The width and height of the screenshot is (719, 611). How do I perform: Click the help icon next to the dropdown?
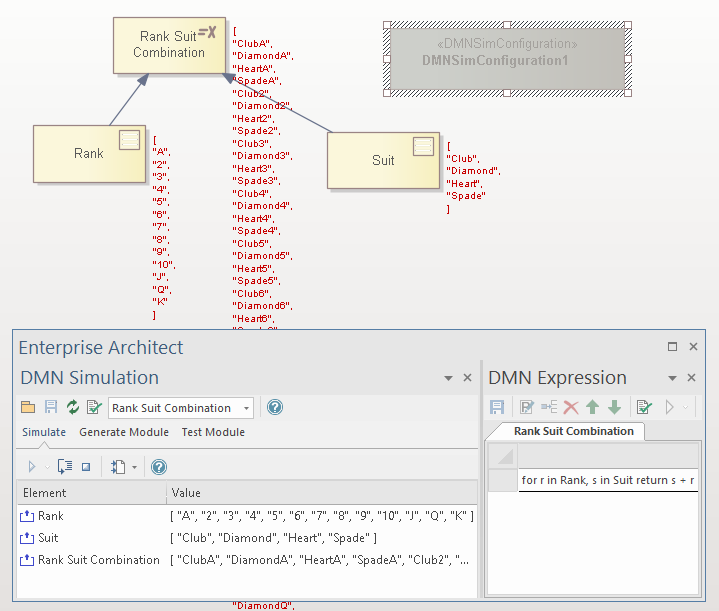(x=275, y=407)
